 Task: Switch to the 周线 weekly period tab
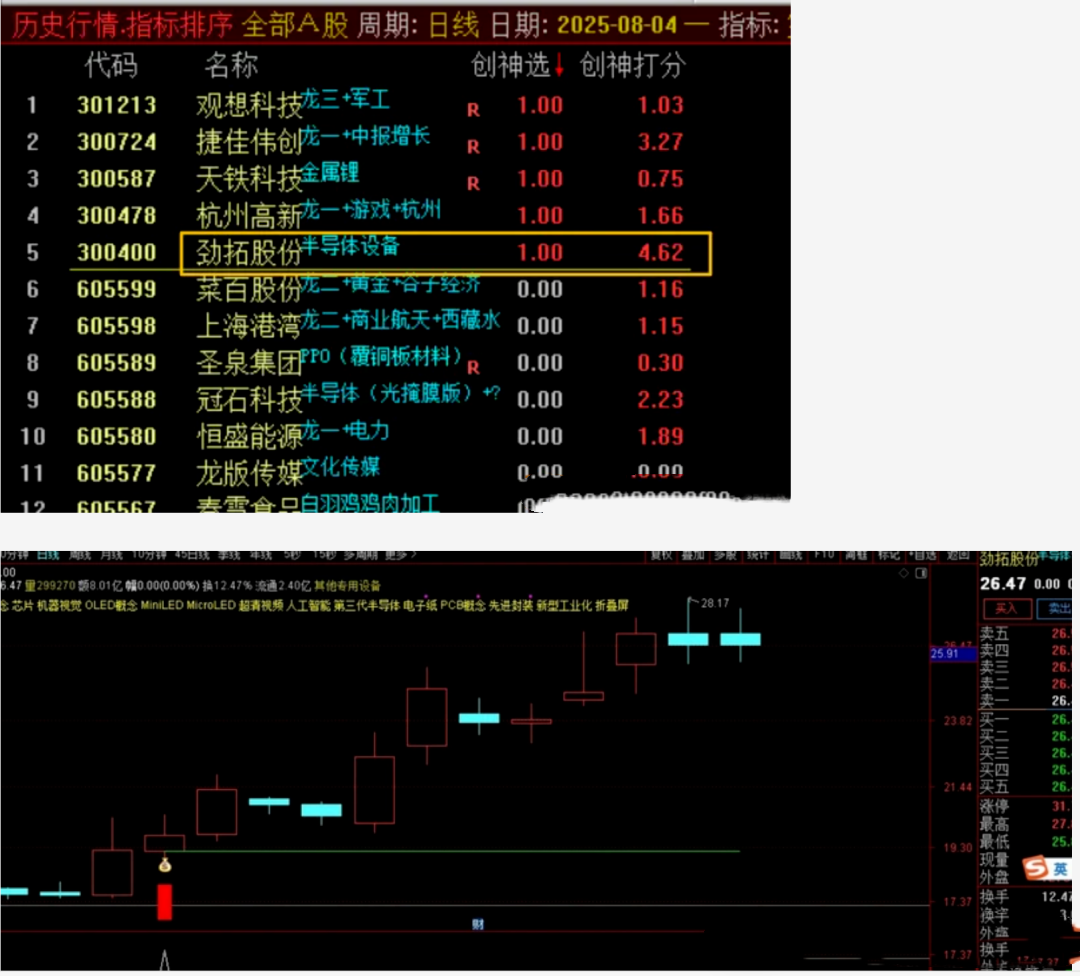click(78, 554)
